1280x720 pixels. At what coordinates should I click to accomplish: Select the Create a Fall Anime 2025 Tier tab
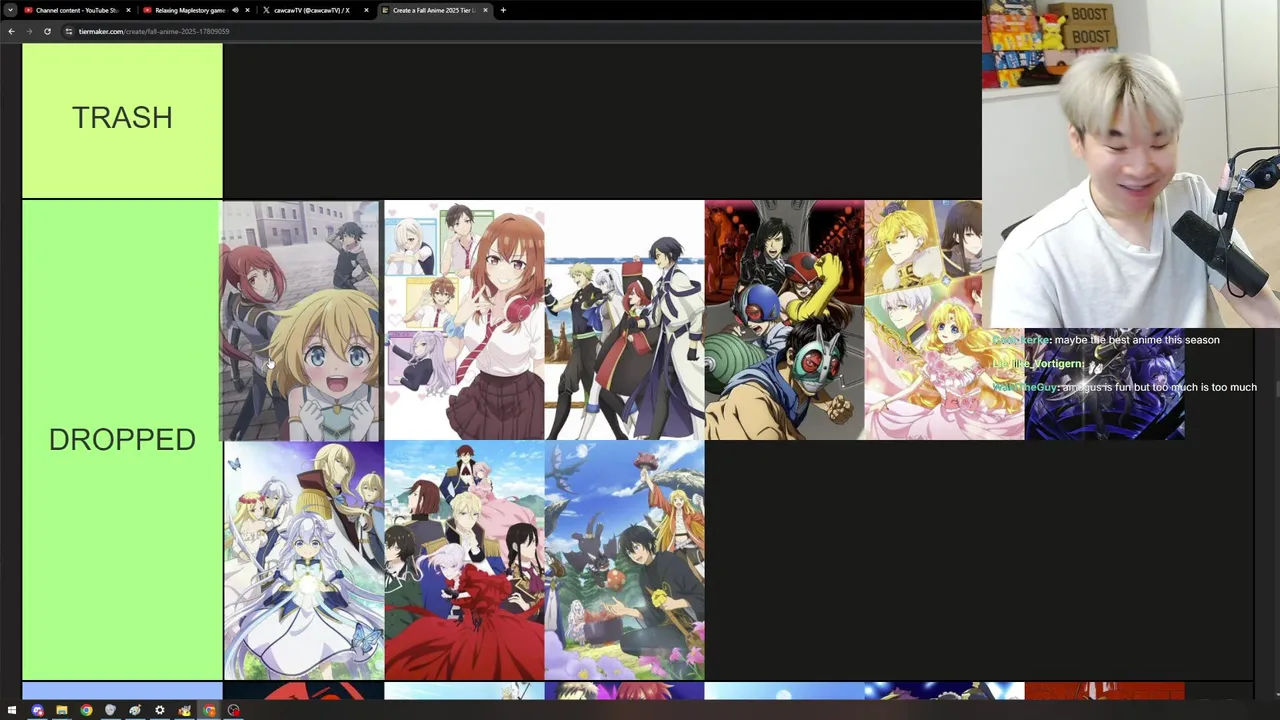tap(433, 10)
